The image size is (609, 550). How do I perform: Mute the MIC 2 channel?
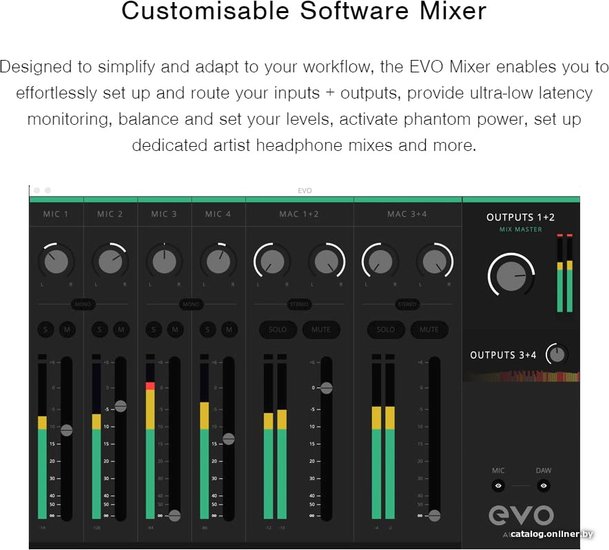click(x=121, y=330)
